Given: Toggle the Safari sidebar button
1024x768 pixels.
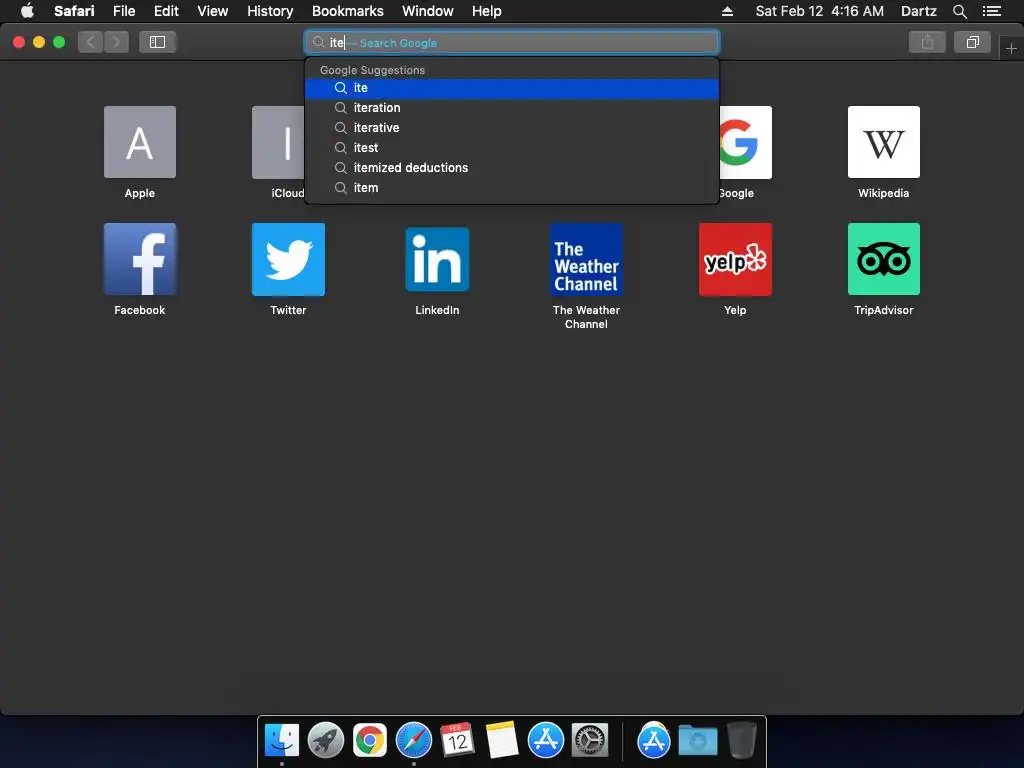Looking at the screenshot, I should tap(157, 42).
